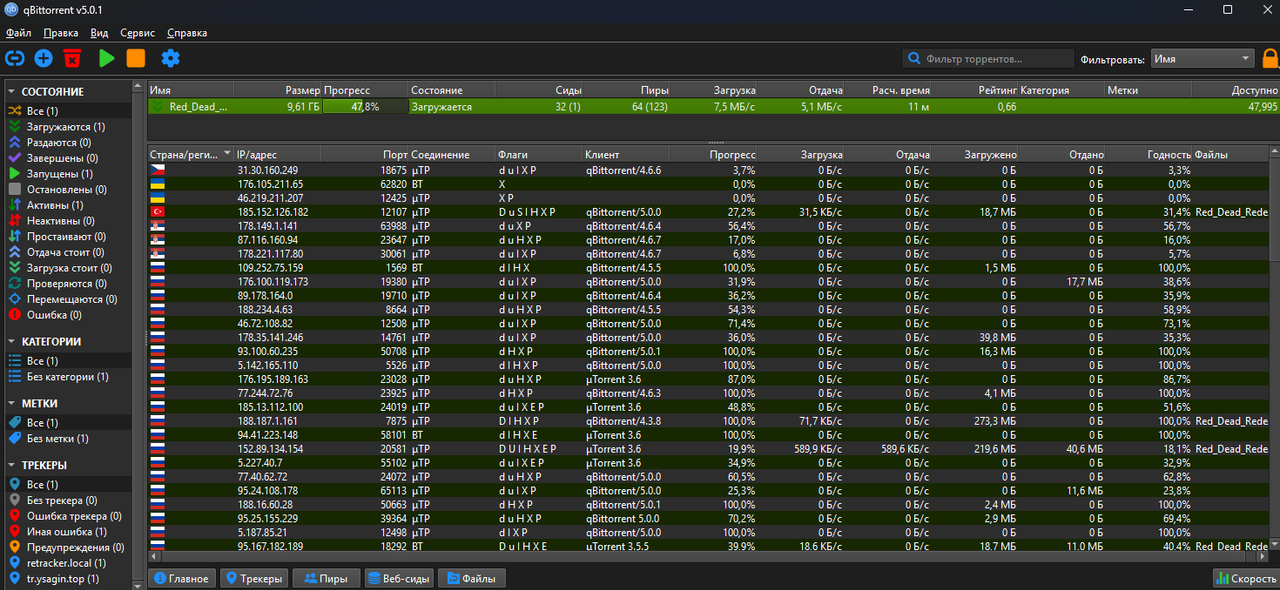This screenshot has width=1280, height=590.
Task: Click the peer list horizontal scrollbar
Action: point(708,556)
